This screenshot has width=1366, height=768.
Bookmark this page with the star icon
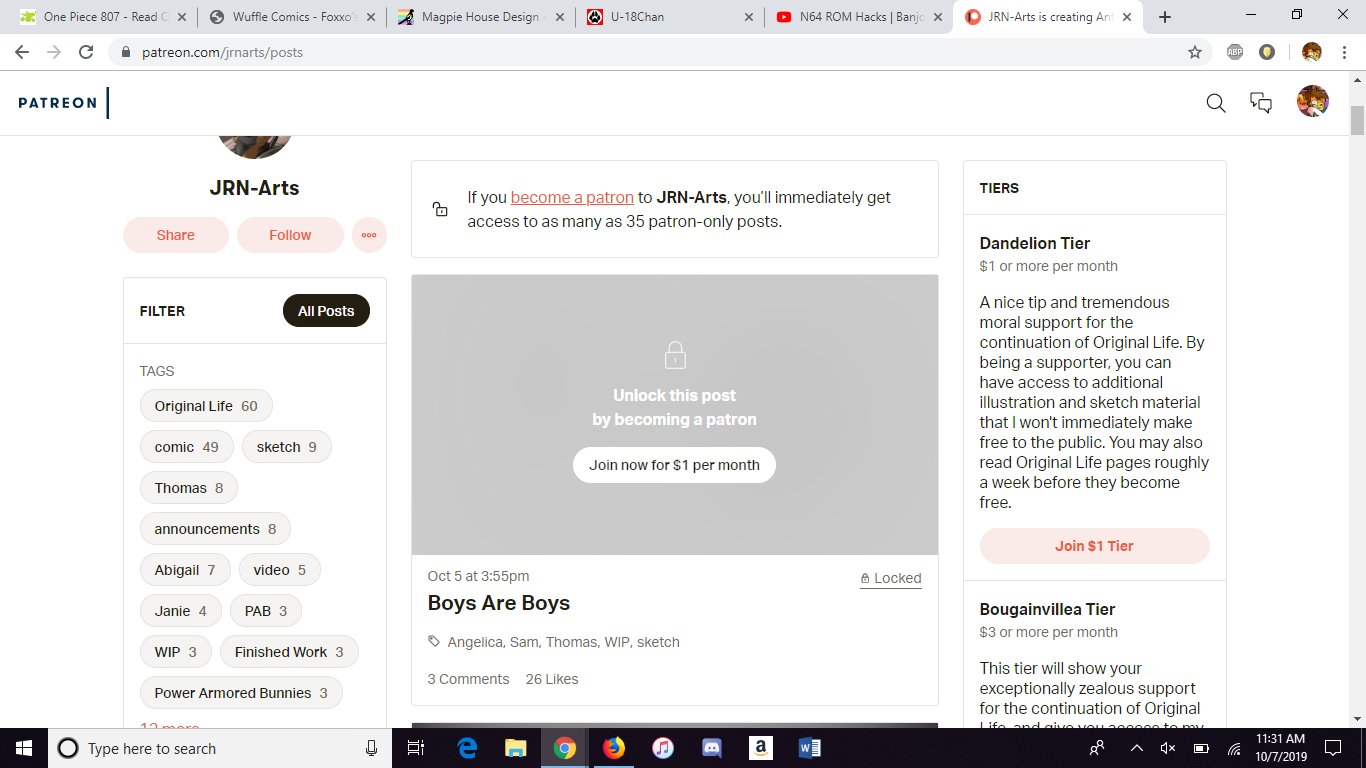click(1194, 52)
